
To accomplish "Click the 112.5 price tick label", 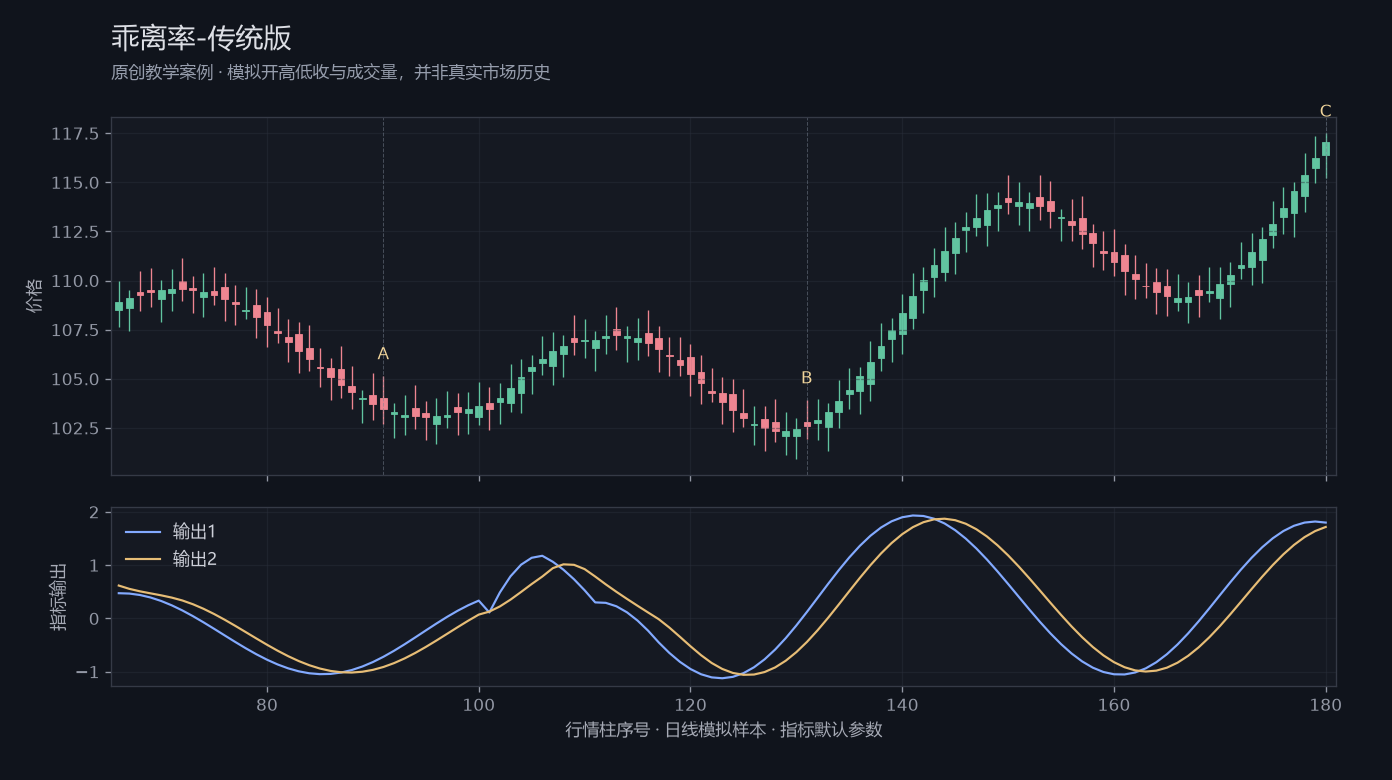I will click(75, 232).
